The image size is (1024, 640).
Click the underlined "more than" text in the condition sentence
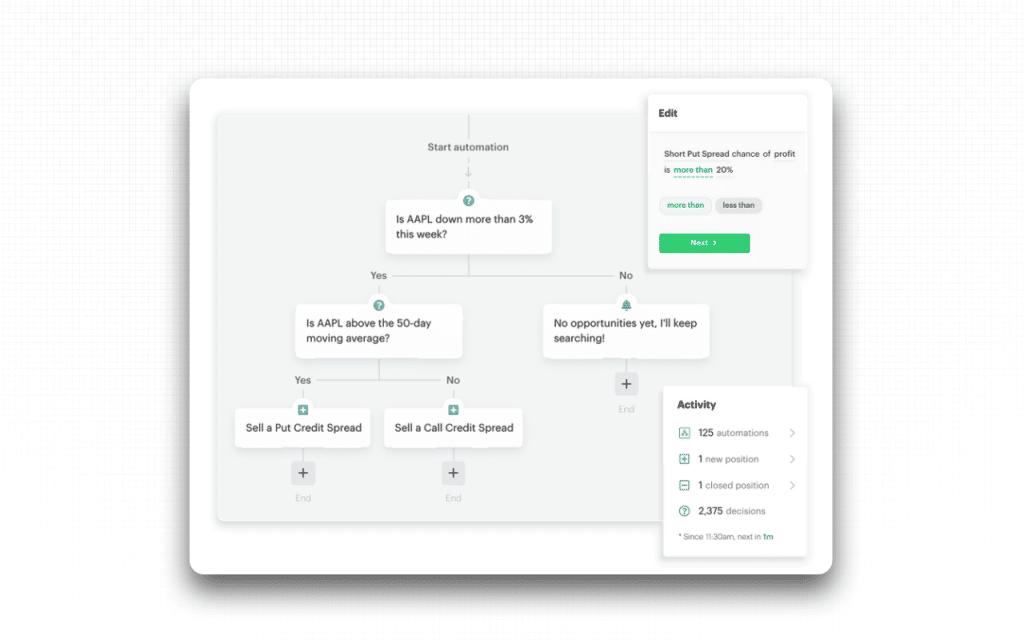[x=692, y=170]
